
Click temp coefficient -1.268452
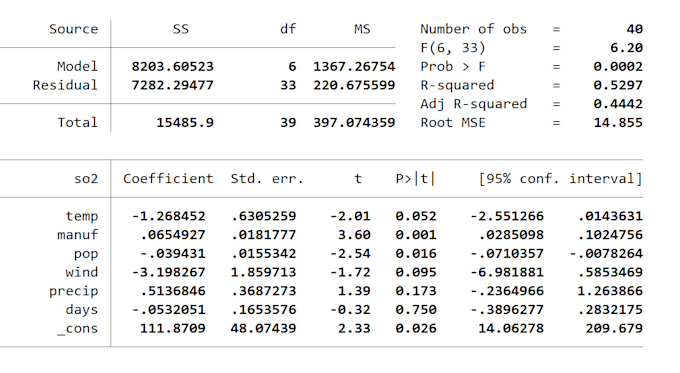169,216
